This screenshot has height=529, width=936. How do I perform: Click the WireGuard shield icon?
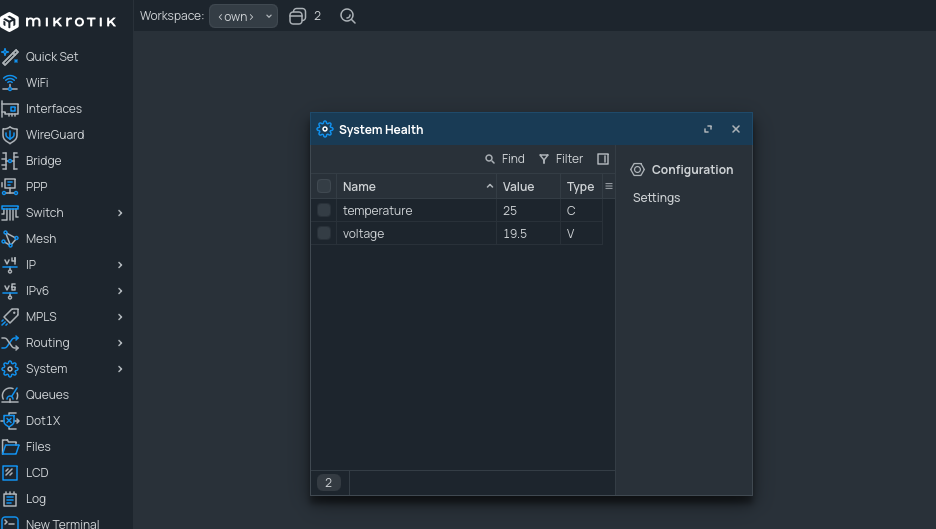click(10, 135)
